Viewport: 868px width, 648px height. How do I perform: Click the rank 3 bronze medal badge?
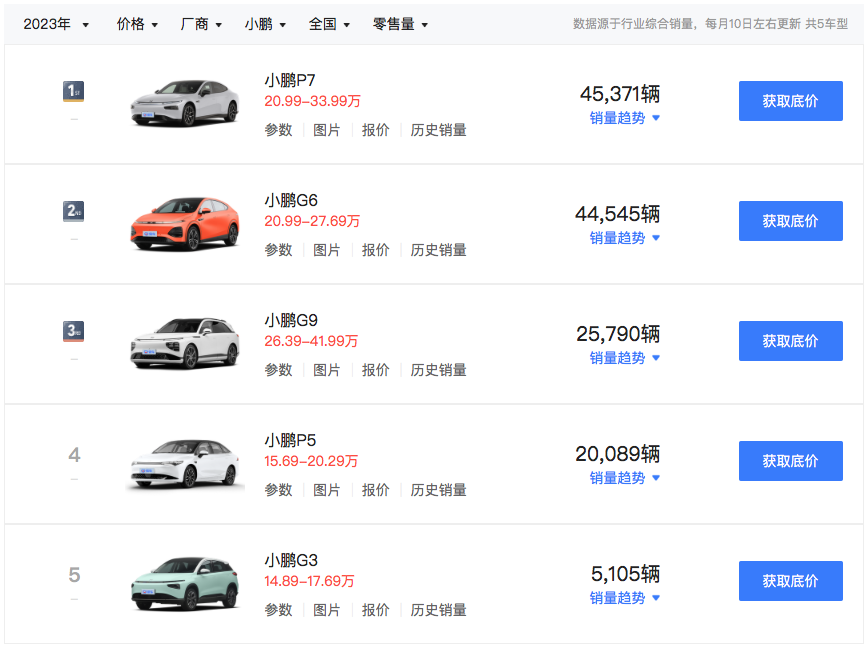pos(74,331)
